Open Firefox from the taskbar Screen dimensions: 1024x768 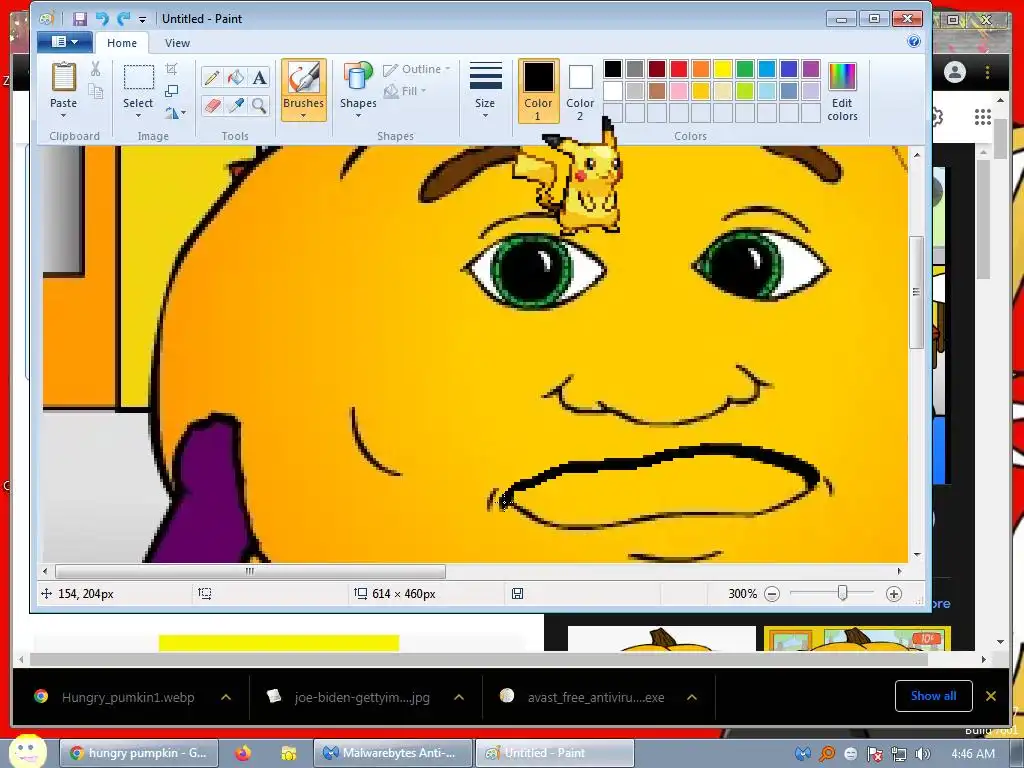pyautogui.click(x=243, y=753)
